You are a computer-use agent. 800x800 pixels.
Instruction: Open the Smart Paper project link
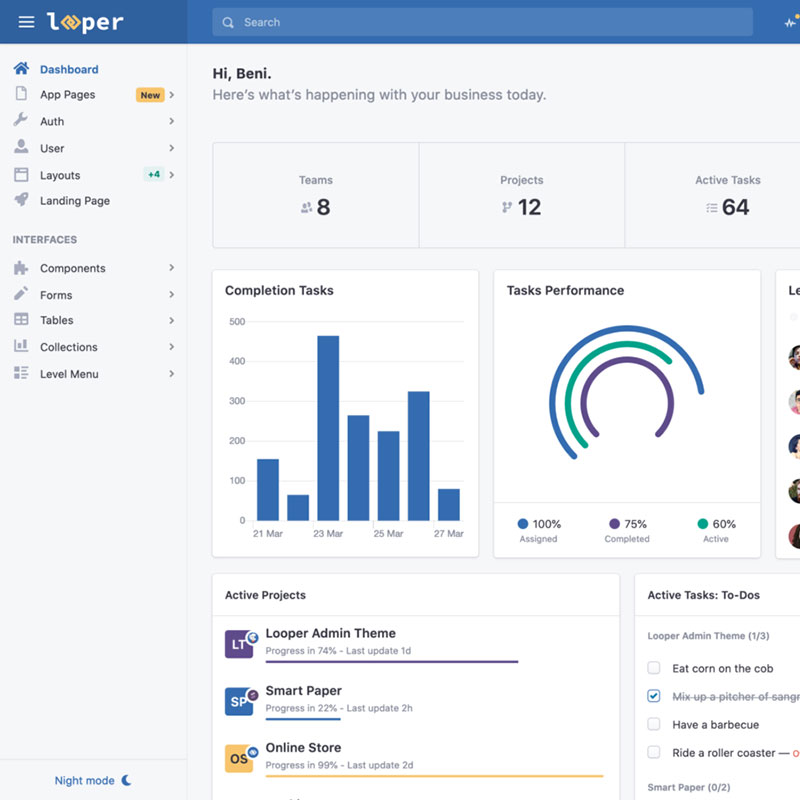[303, 690]
